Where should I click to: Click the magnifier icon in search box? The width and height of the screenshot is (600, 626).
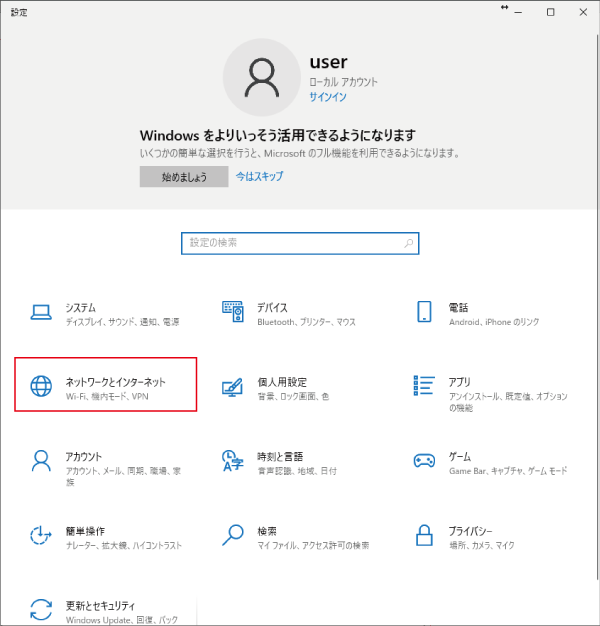(408, 243)
